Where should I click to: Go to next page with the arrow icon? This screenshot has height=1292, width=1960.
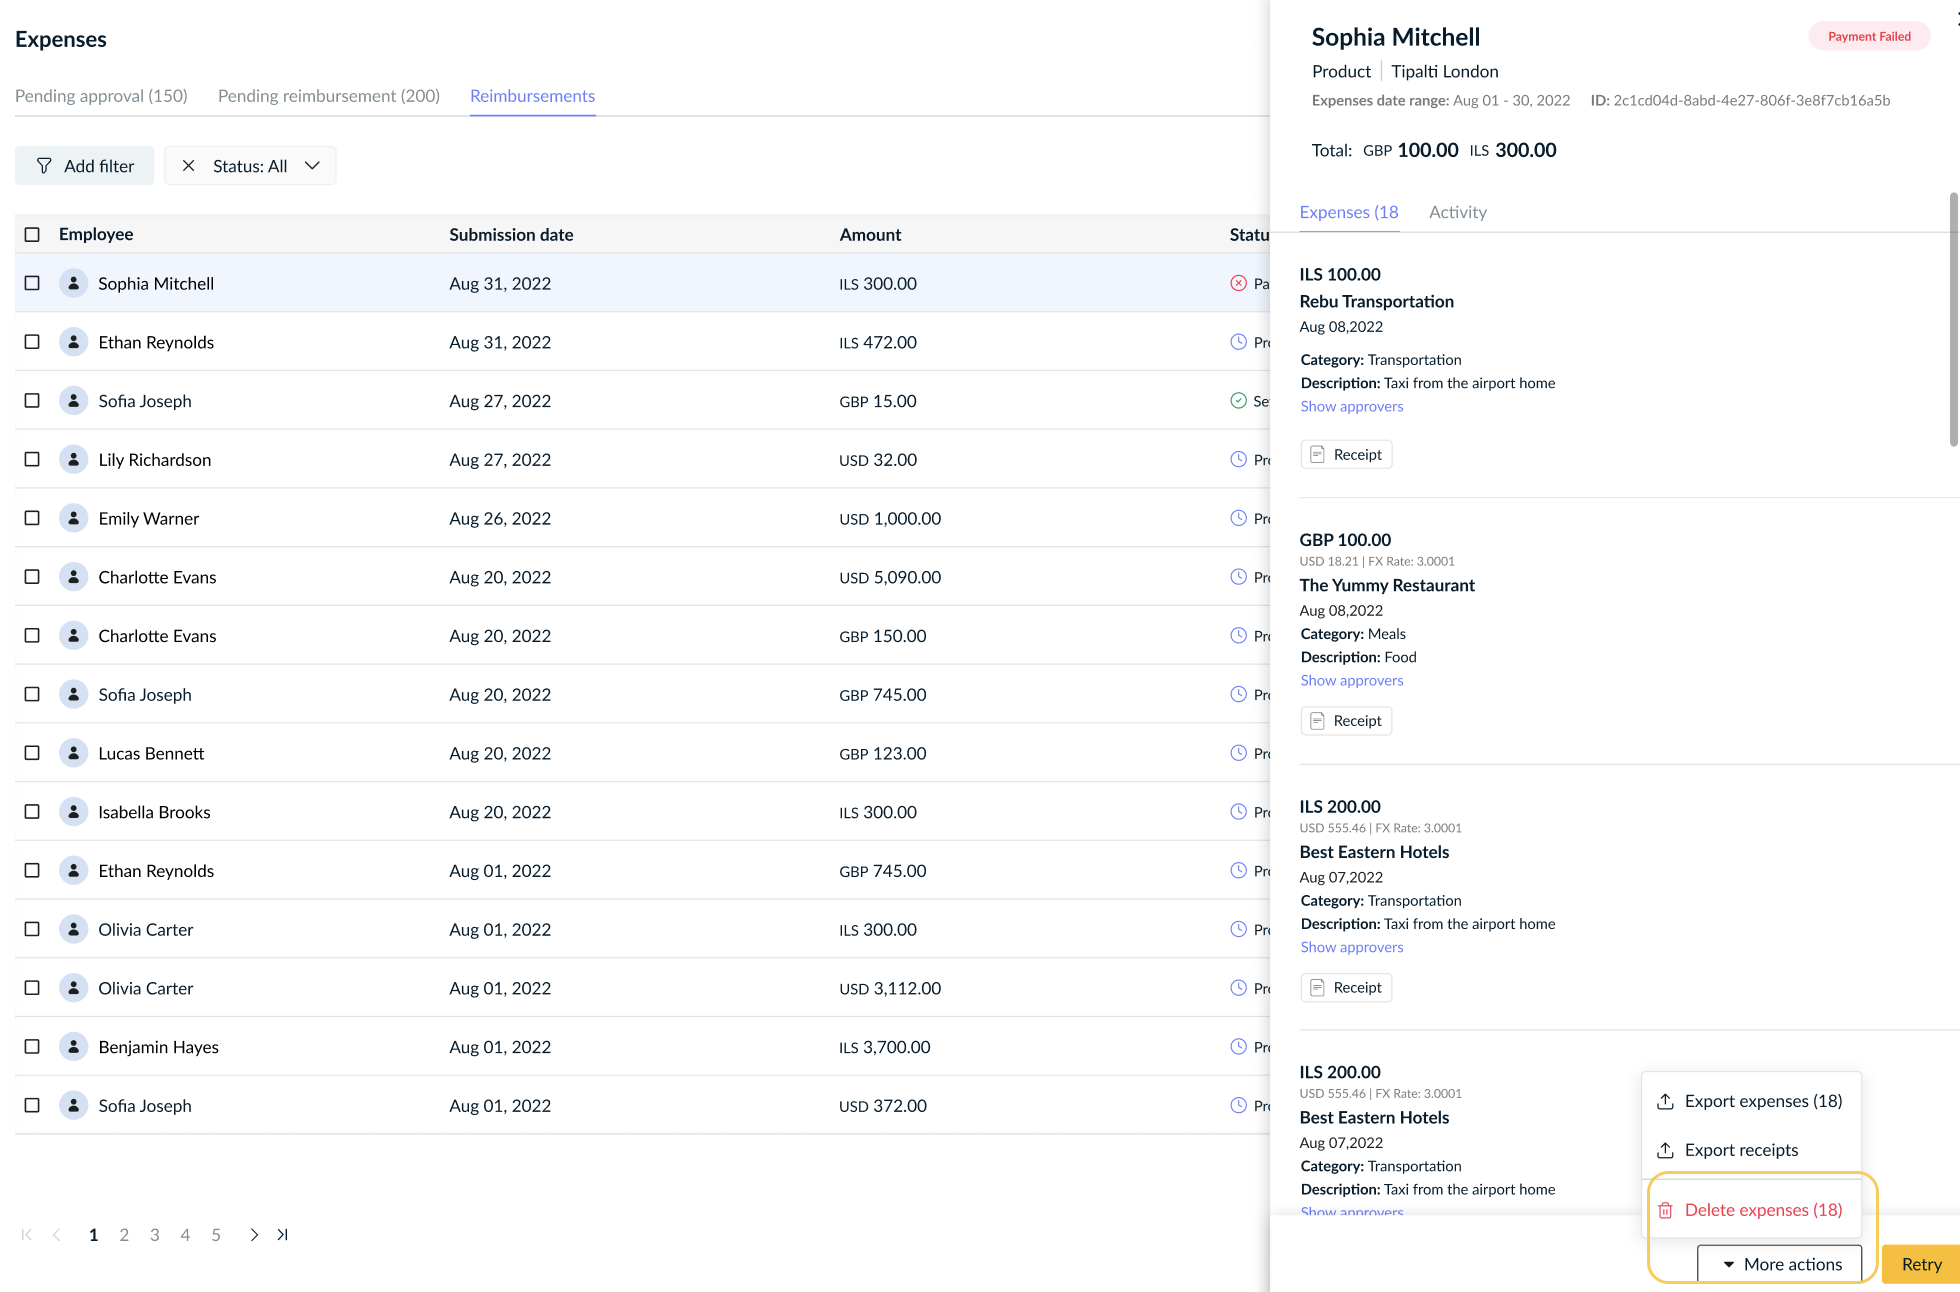pyautogui.click(x=254, y=1235)
